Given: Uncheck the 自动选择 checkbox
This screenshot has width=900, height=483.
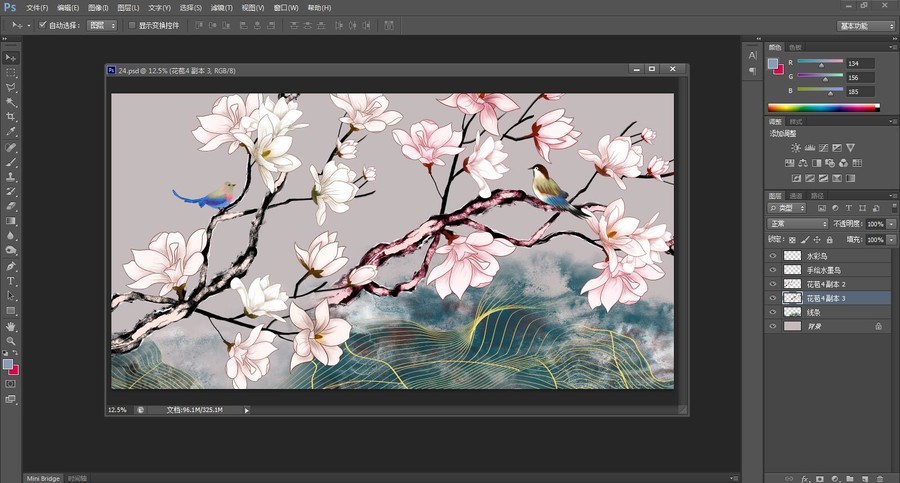Looking at the screenshot, I should tap(42, 25).
